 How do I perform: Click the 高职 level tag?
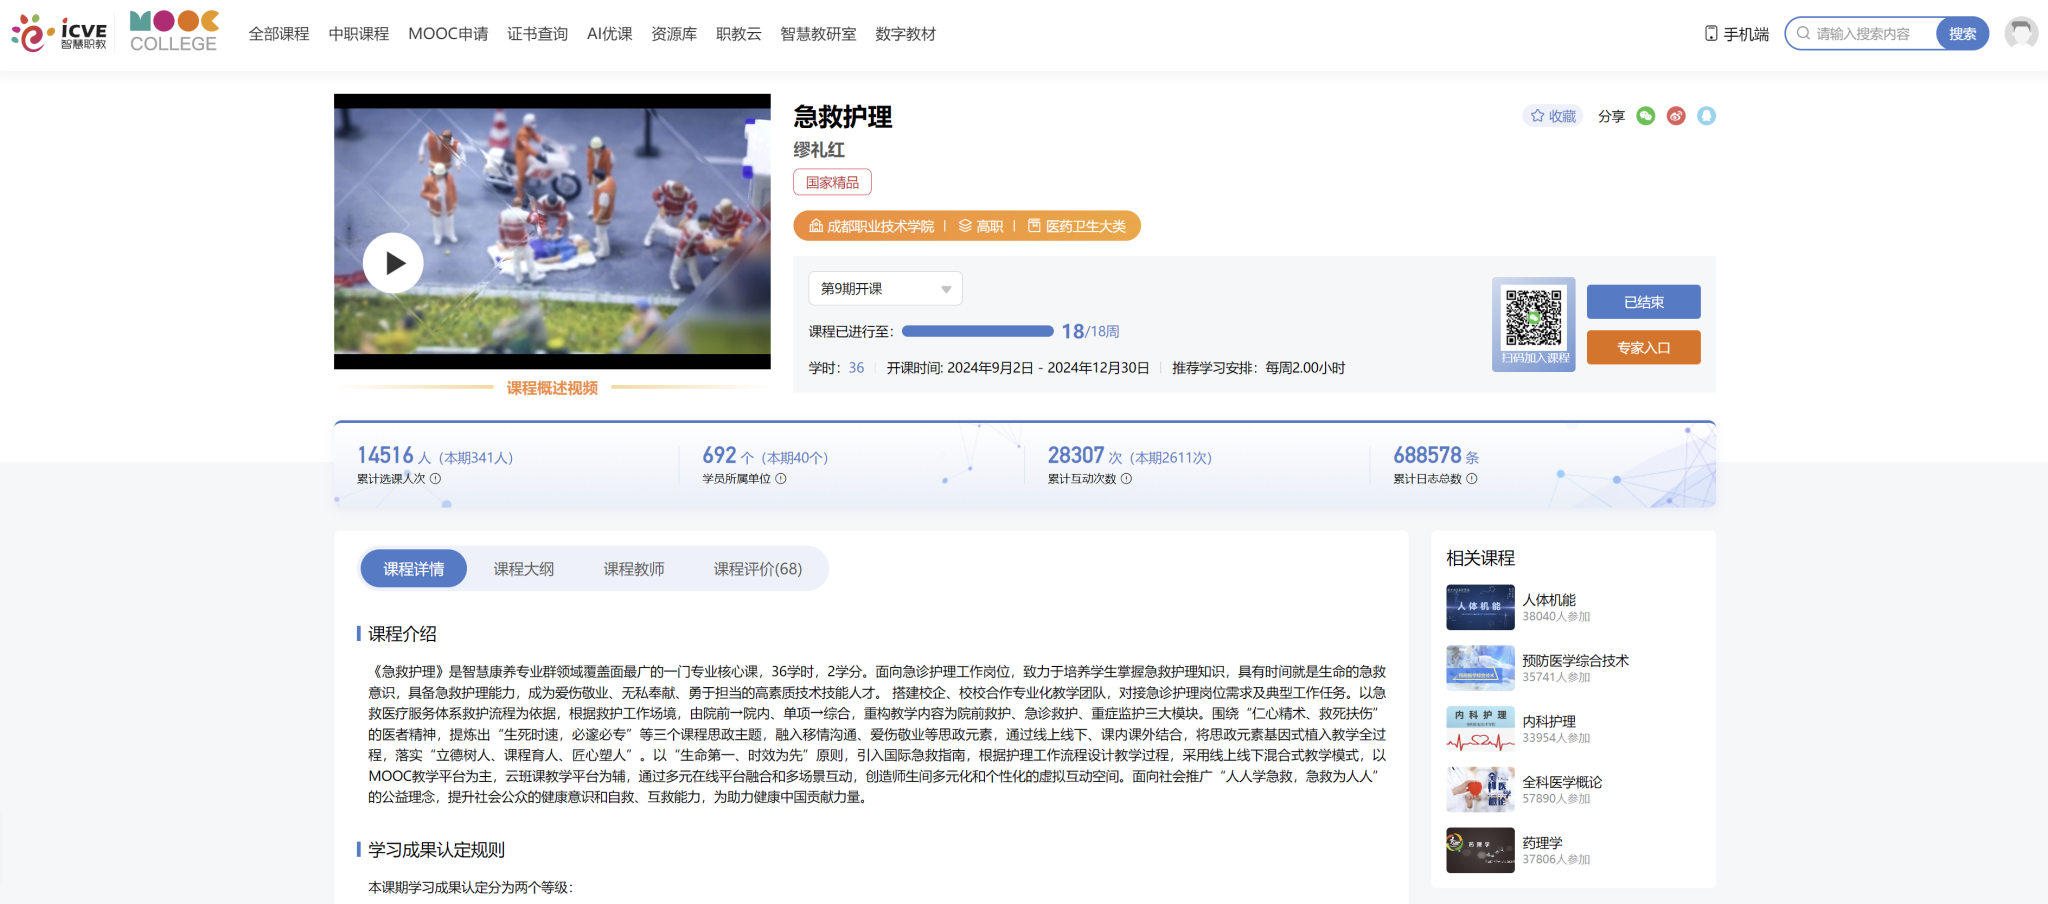(981, 226)
